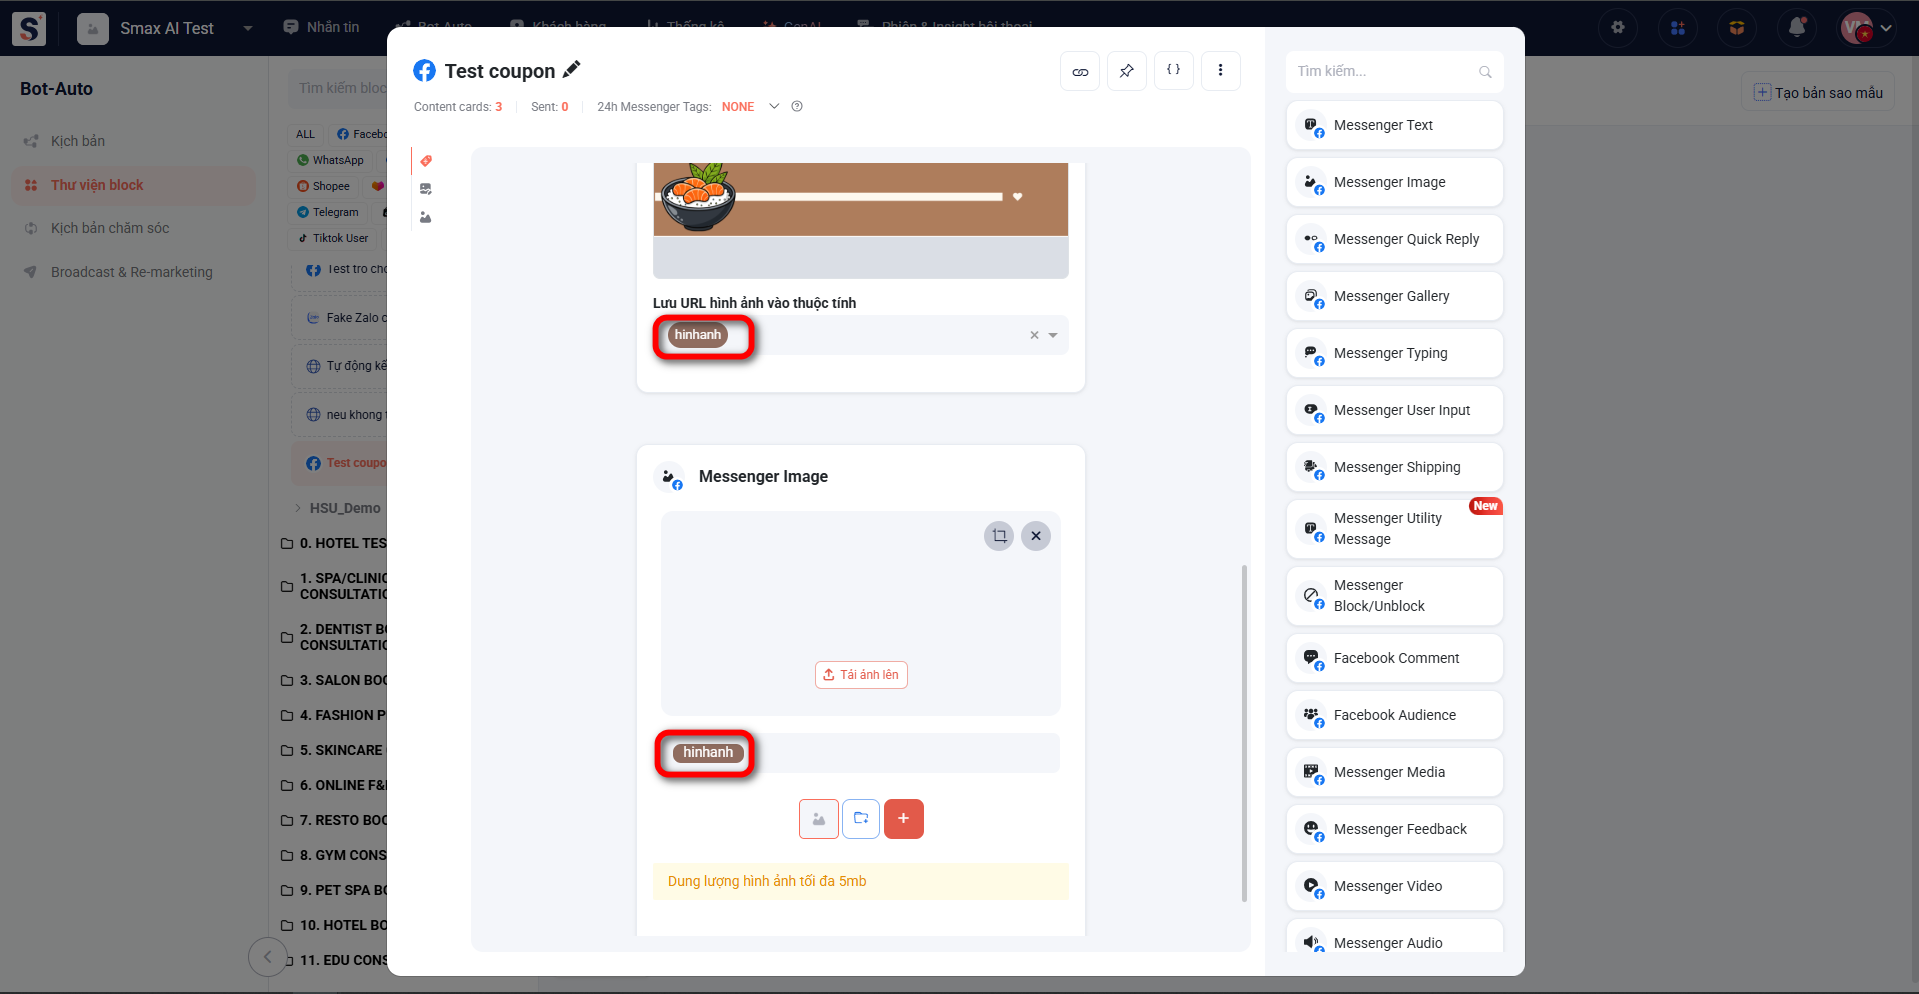The width and height of the screenshot is (1919, 994).
Task: Open the JSON code braces view
Action: [1174, 71]
